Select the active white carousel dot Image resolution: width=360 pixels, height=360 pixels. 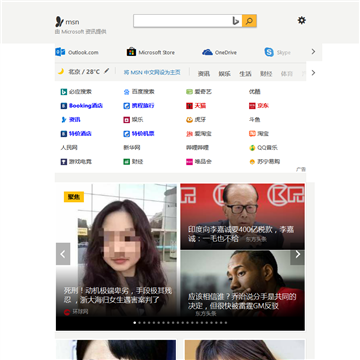[x=135, y=323]
